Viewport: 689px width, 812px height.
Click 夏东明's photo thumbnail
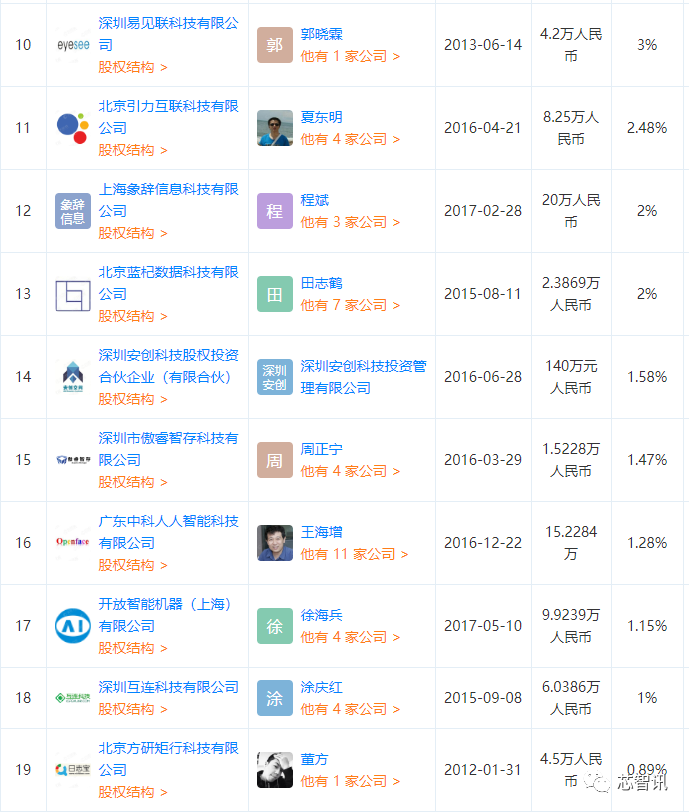(x=275, y=128)
